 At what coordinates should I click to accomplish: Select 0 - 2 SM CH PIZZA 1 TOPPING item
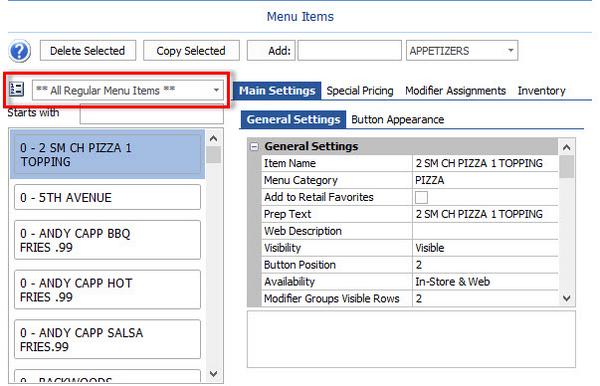click(x=108, y=155)
